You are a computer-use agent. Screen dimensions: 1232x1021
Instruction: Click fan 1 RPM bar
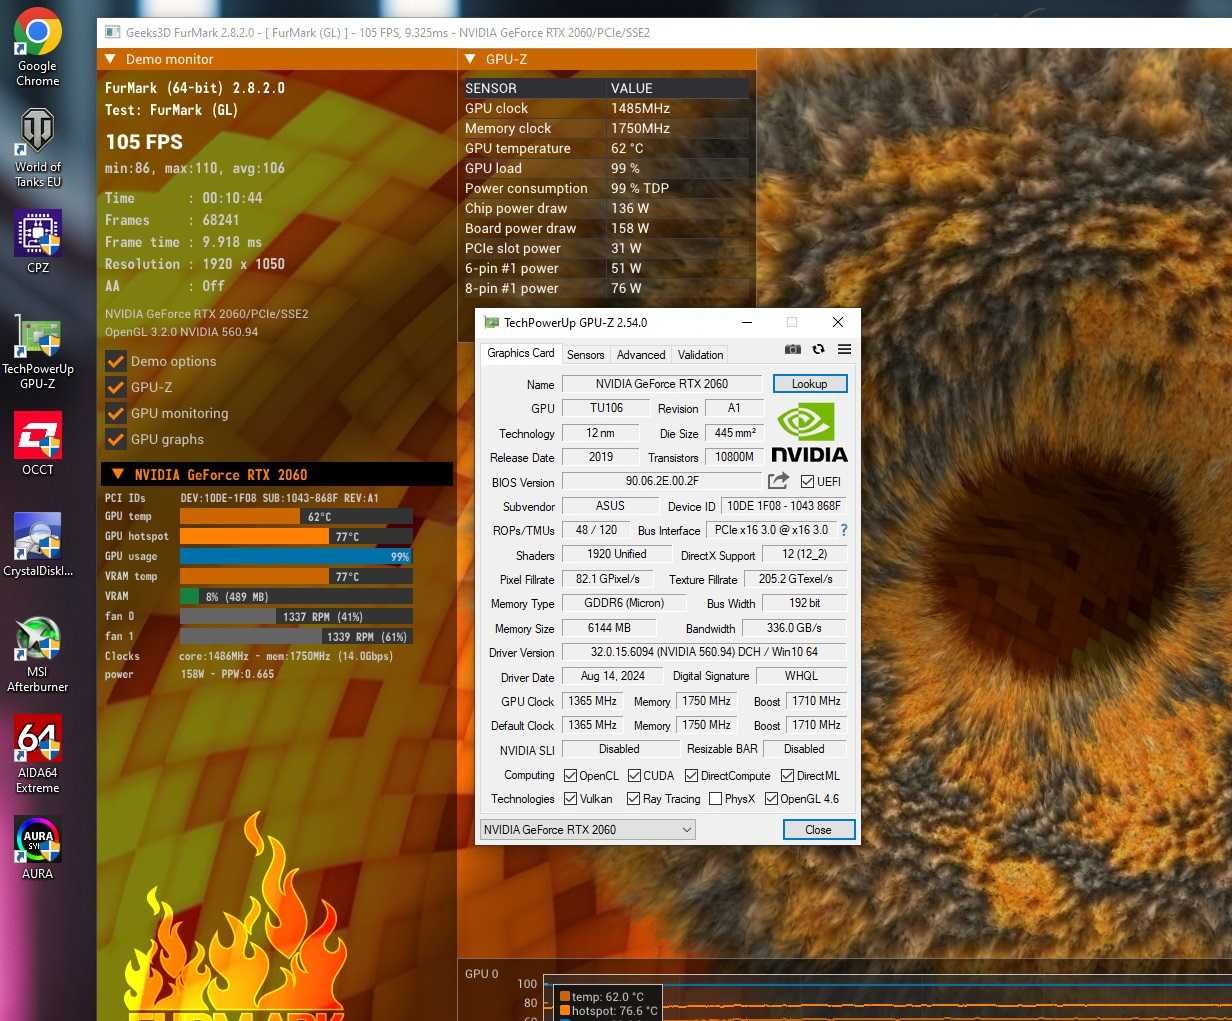tap(296, 636)
